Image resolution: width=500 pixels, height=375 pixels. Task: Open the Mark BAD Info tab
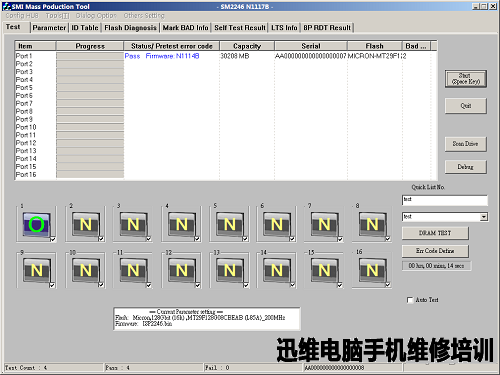click(185, 28)
